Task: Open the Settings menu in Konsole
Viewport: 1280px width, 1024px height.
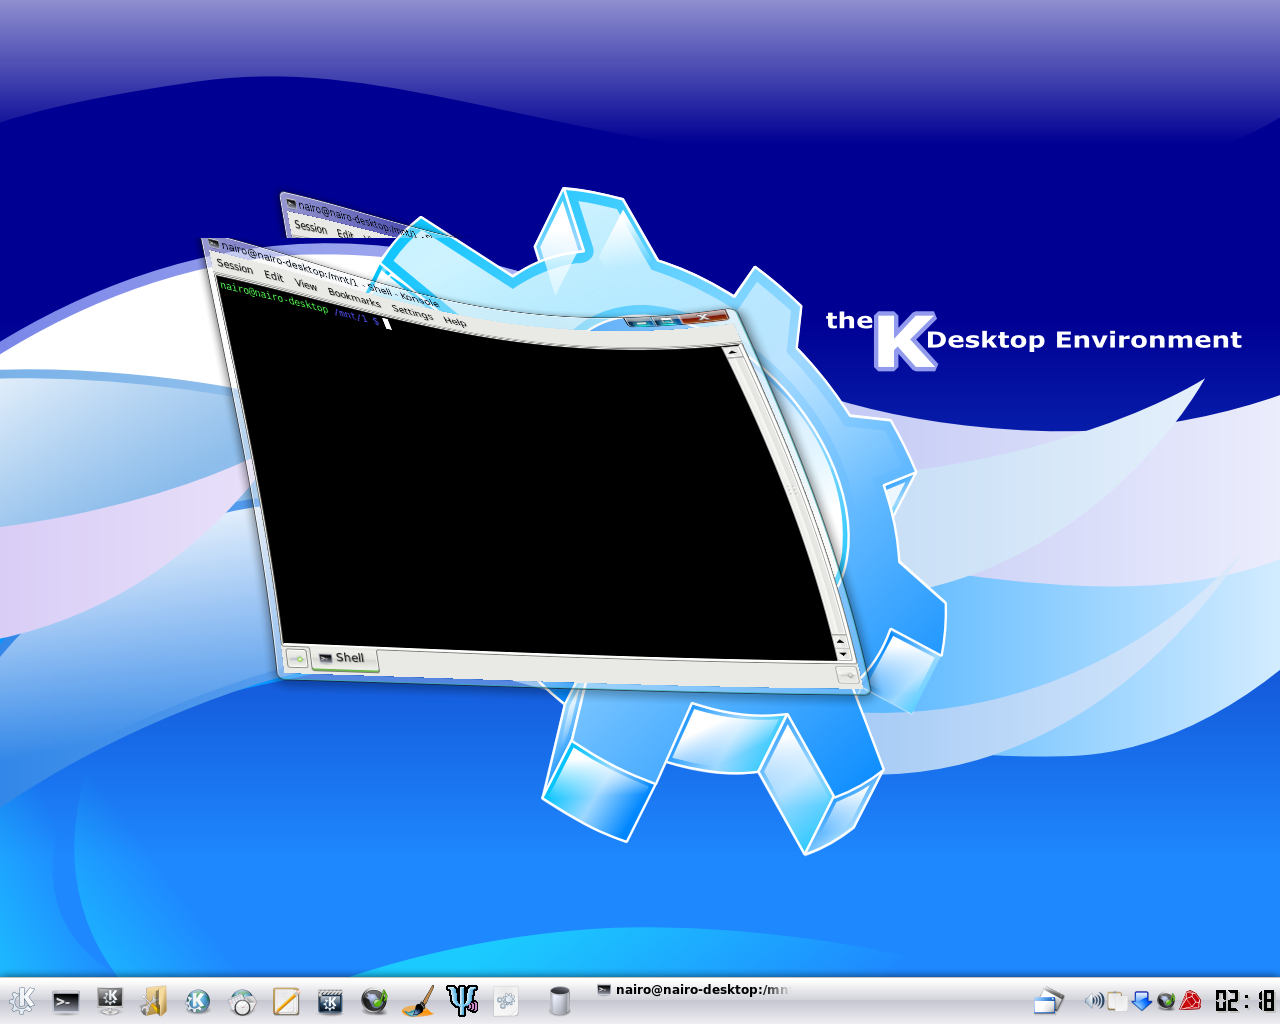Action: point(412,312)
